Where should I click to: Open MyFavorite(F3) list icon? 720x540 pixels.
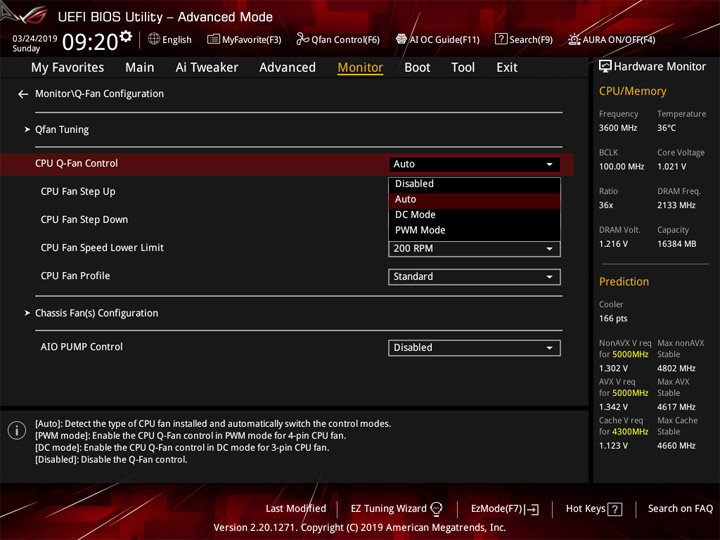213,39
